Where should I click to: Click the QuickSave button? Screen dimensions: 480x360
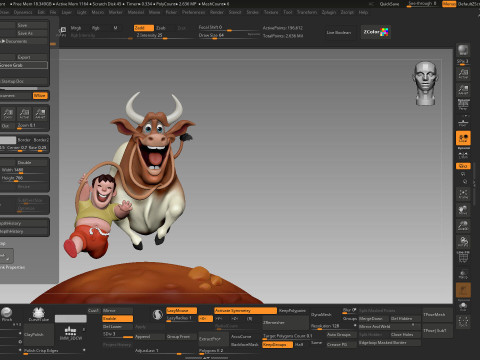tap(389, 4)
